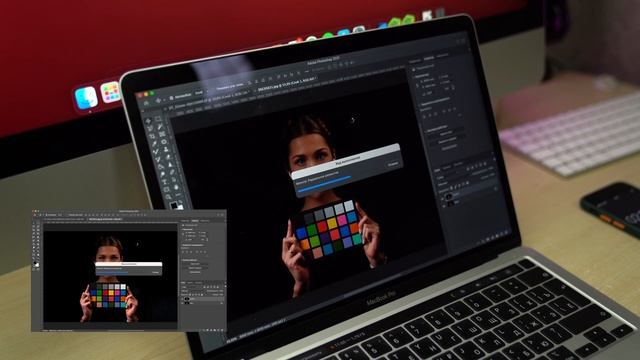
Task: Toggle width-height link in laptop Properties panel
Action: (x=418, y=85)
